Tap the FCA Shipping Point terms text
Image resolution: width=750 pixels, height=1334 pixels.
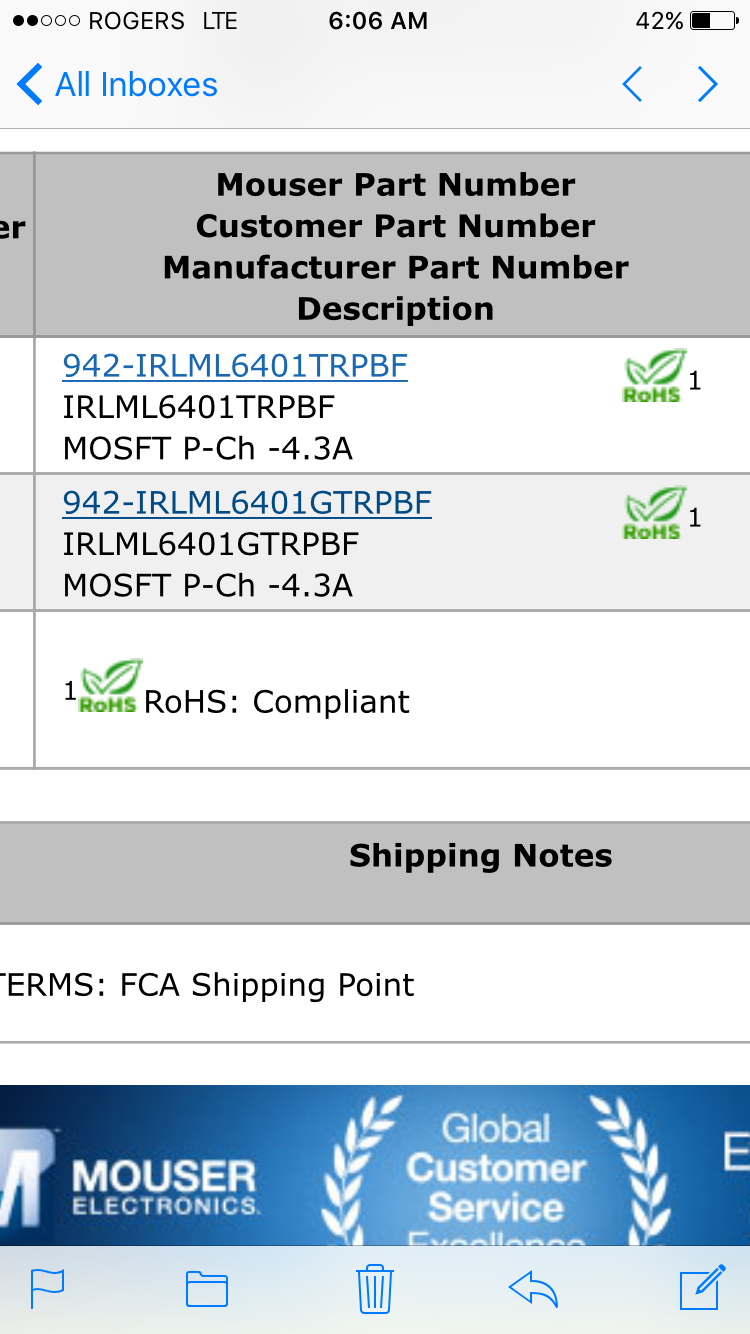click(x=207, y=985)
